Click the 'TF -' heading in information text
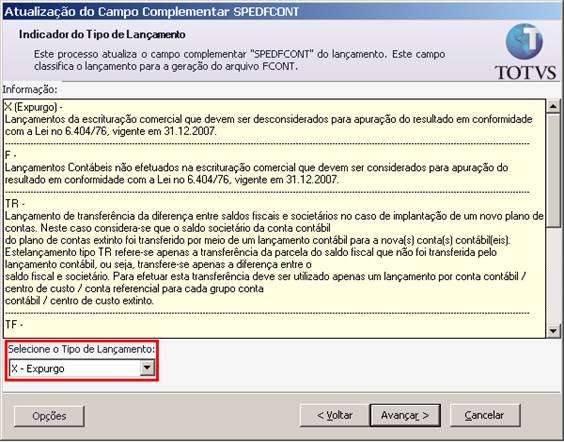The height and width of the screenshot is (442, 564). tap(14, 325)
